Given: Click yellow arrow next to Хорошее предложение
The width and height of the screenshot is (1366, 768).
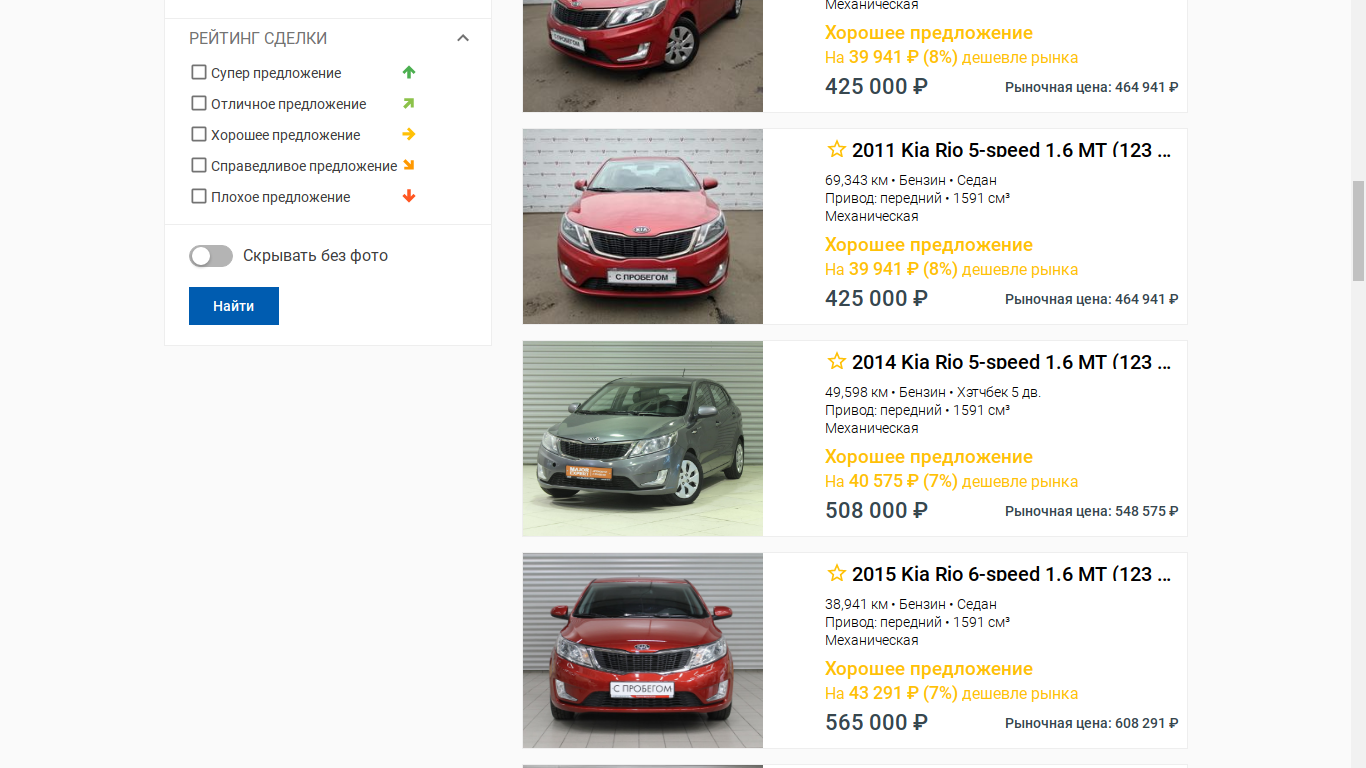Looking at the screenshot, I should [408, 134].
